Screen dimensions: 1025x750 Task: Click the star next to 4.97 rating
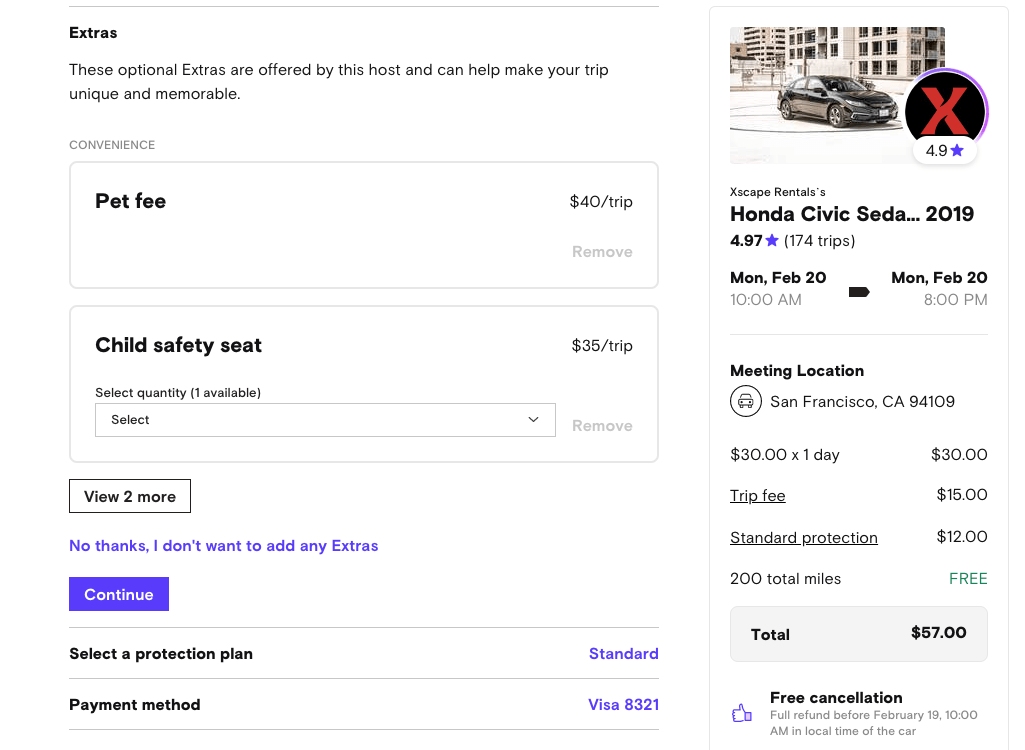coord(772,241)
